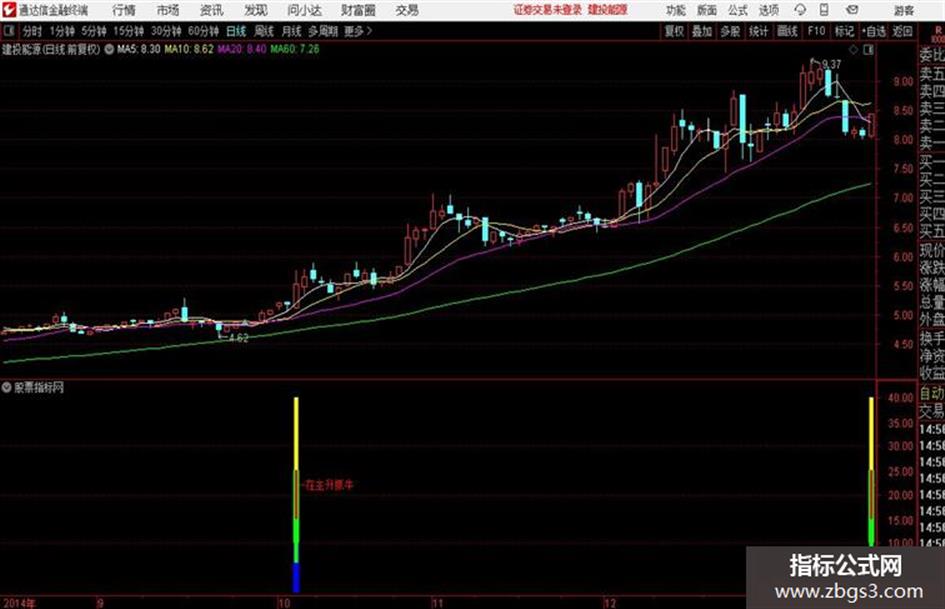Expand the indicator dropdown beside 建投能源 title
This screenshot has width=945, height=609.
[109, 49]
